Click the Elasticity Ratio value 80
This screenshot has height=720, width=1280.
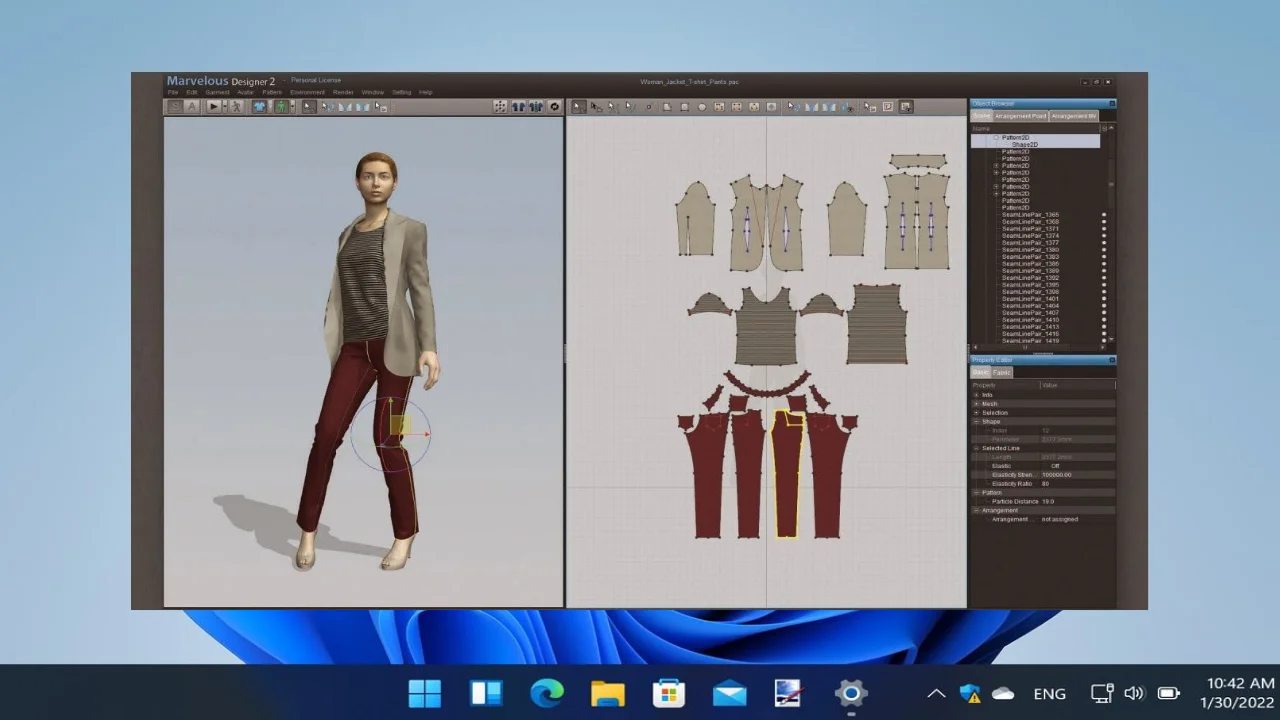click(1045, 484)
